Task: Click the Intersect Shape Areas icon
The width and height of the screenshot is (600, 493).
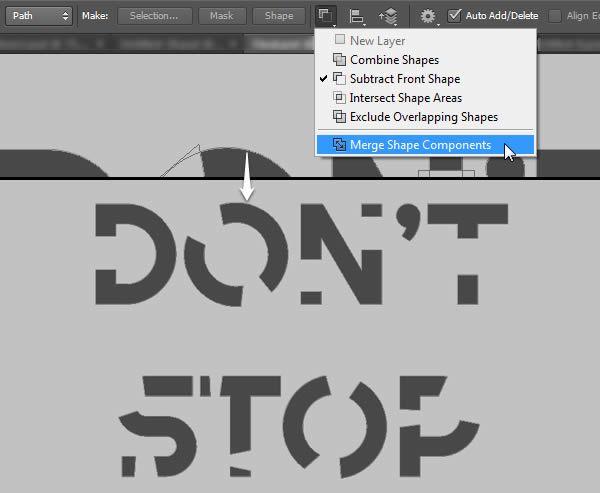Action: [x=339, y=98]
